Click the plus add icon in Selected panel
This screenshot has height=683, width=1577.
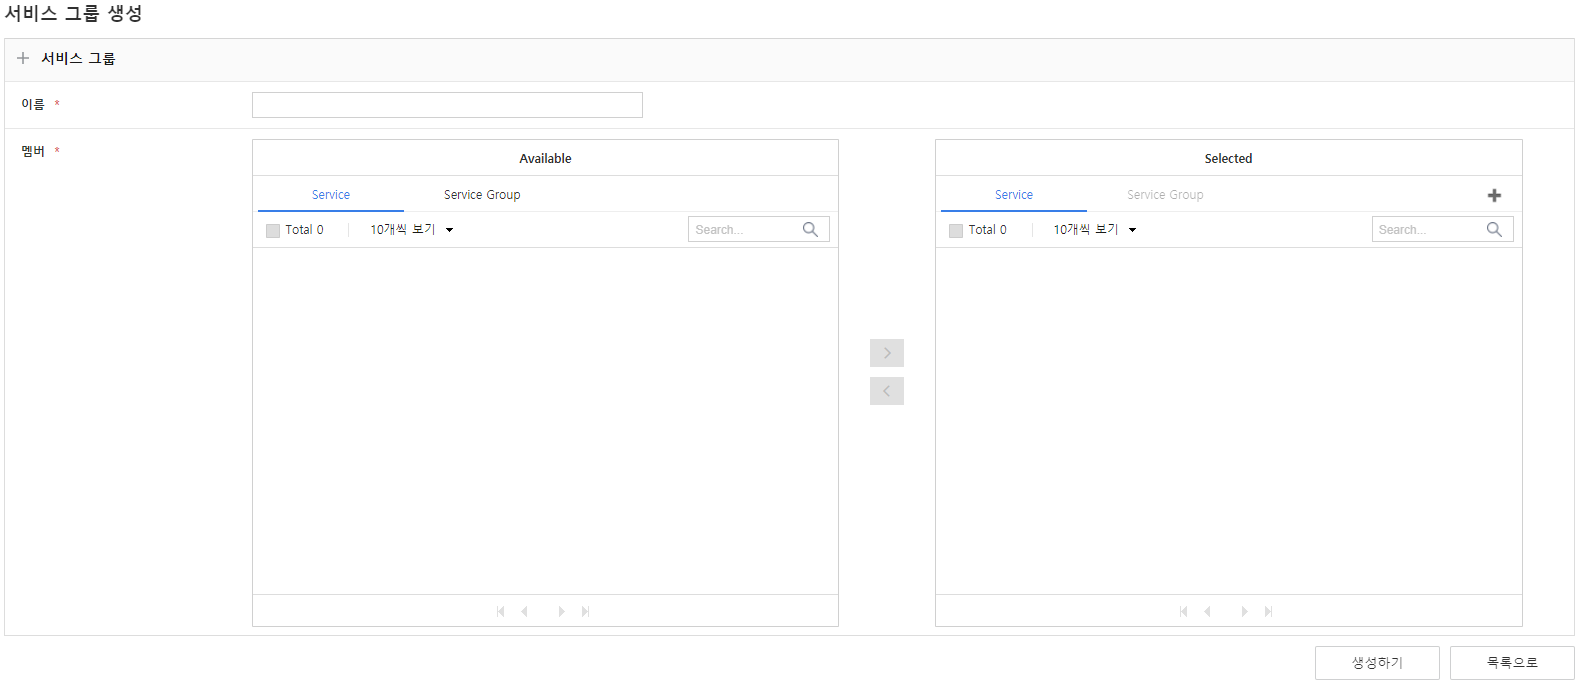click(x=1494, y=195)
